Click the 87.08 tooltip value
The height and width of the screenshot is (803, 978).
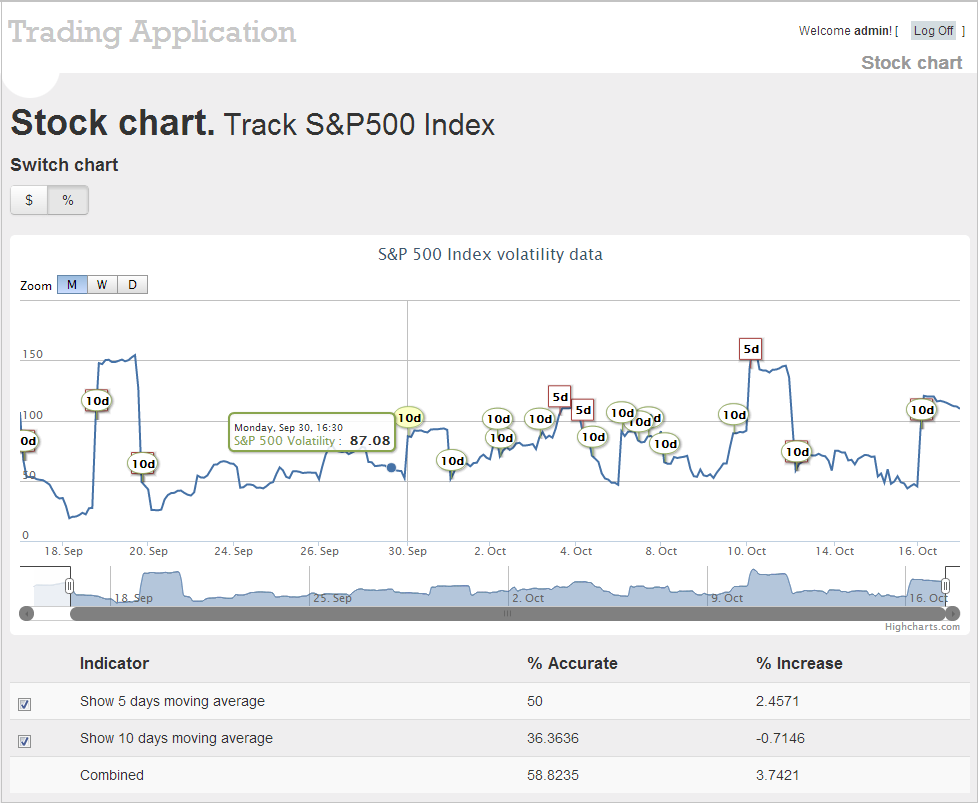tap(370, 440)
